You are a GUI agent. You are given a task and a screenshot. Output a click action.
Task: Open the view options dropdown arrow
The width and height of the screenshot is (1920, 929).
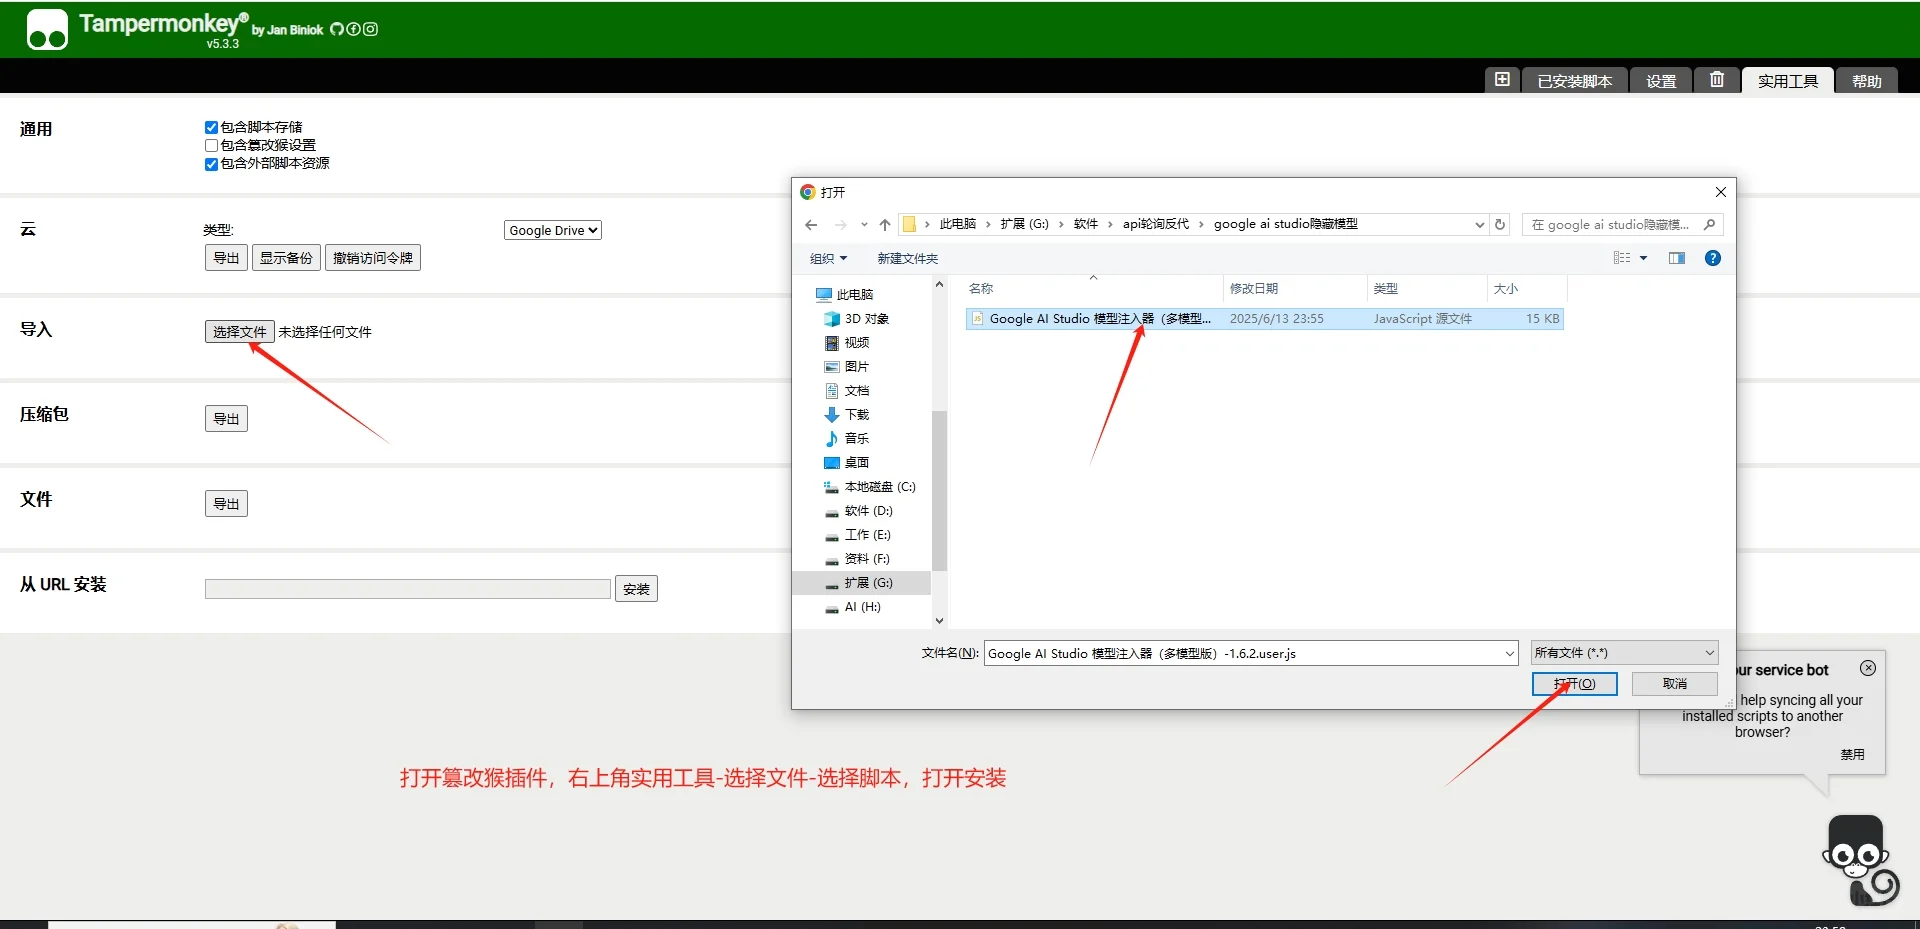[x=1643, y=258]
